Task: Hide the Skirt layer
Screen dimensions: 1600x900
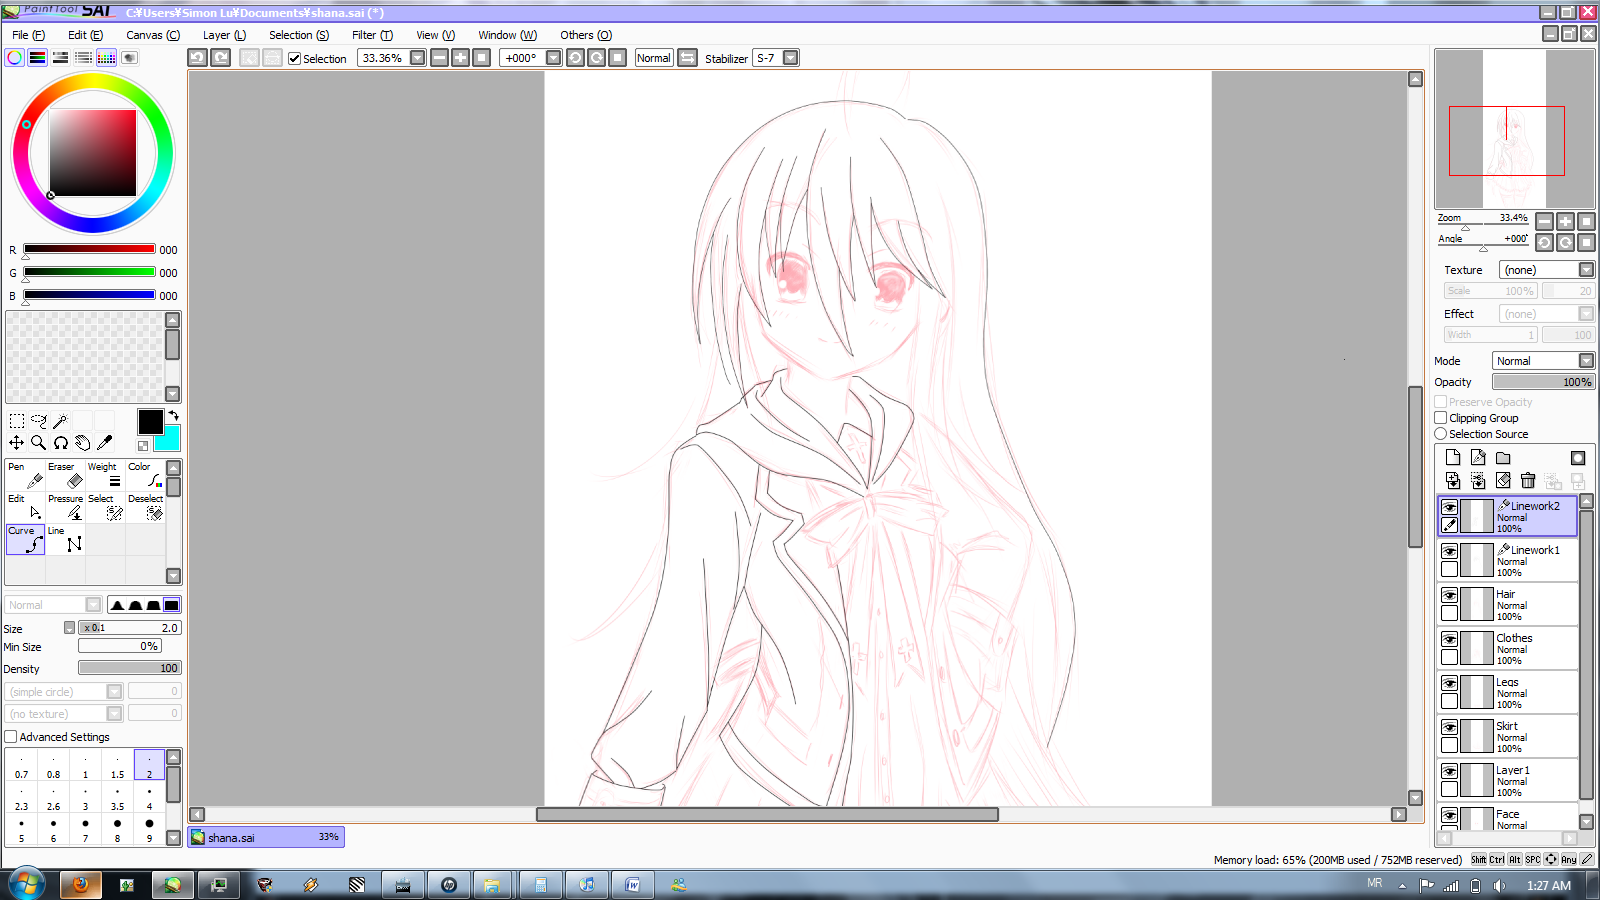Action: point(1449,727)
